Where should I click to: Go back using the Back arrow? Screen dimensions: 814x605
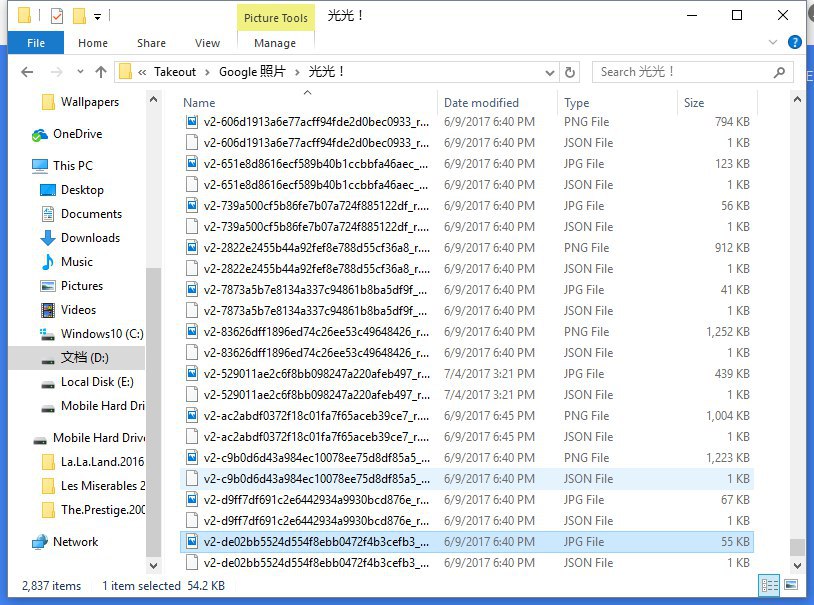(27, 72)
